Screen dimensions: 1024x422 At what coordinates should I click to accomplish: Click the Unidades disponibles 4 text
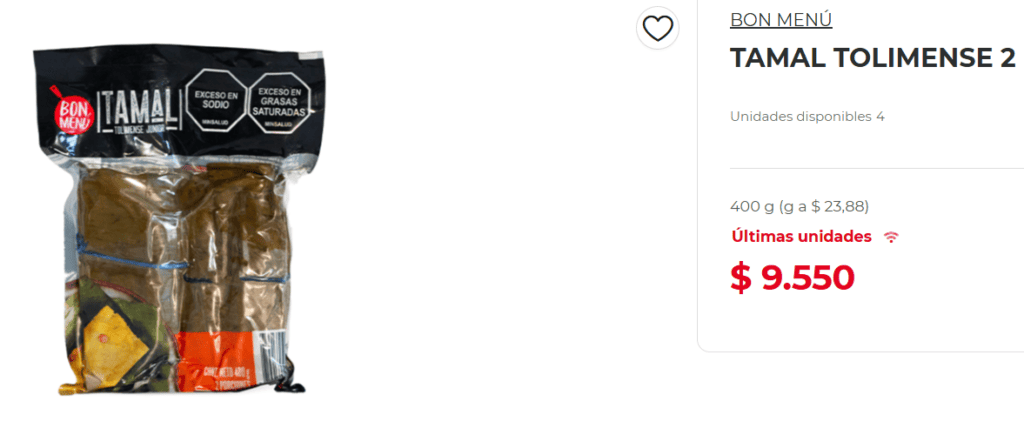pos(807,117)
